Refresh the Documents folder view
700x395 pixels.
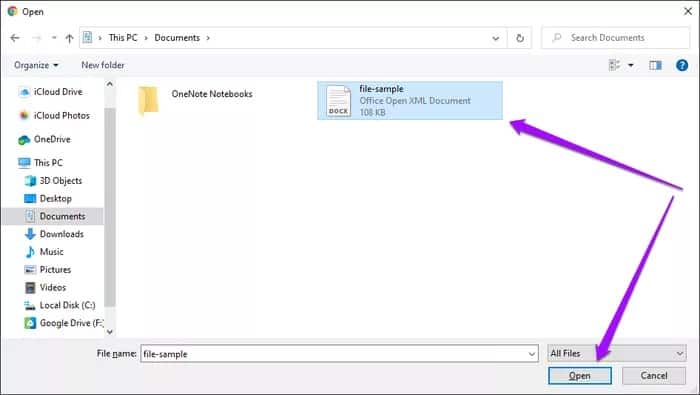coord(520,38)
